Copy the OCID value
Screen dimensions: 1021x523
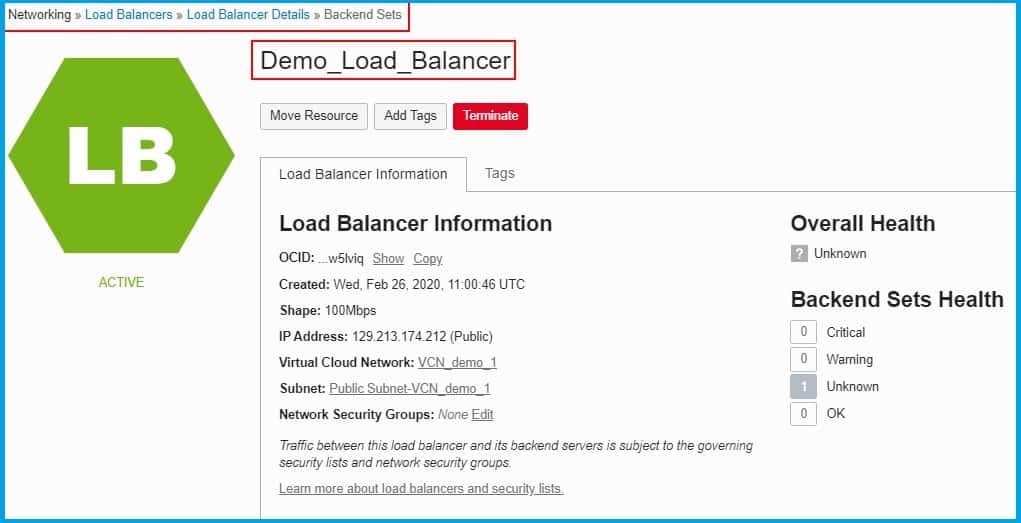pyautogui.click(x=428, y=259)
